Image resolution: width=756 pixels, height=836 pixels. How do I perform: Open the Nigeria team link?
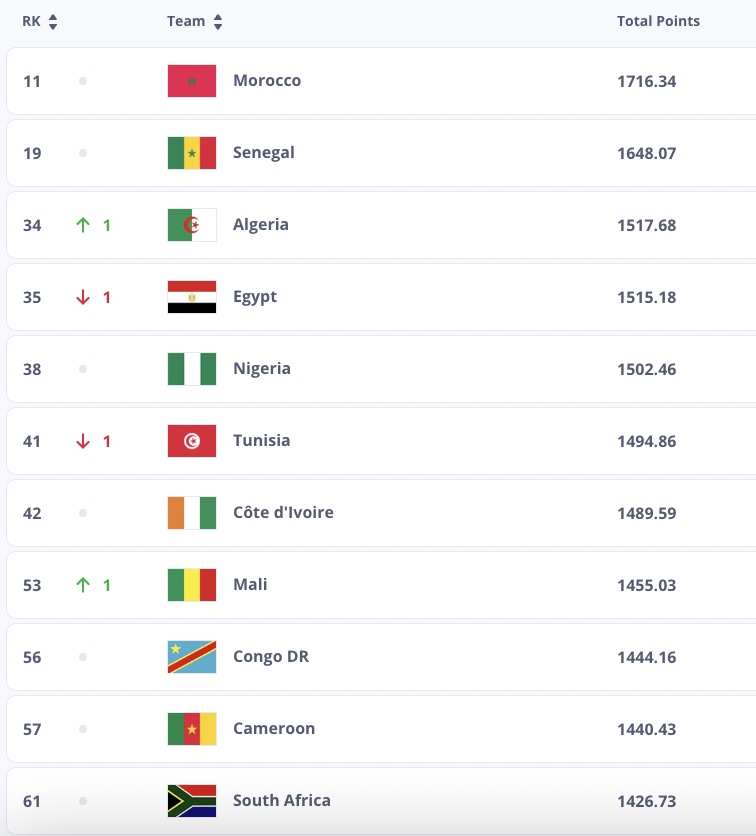pyautogui.click(x=262, y=369)
